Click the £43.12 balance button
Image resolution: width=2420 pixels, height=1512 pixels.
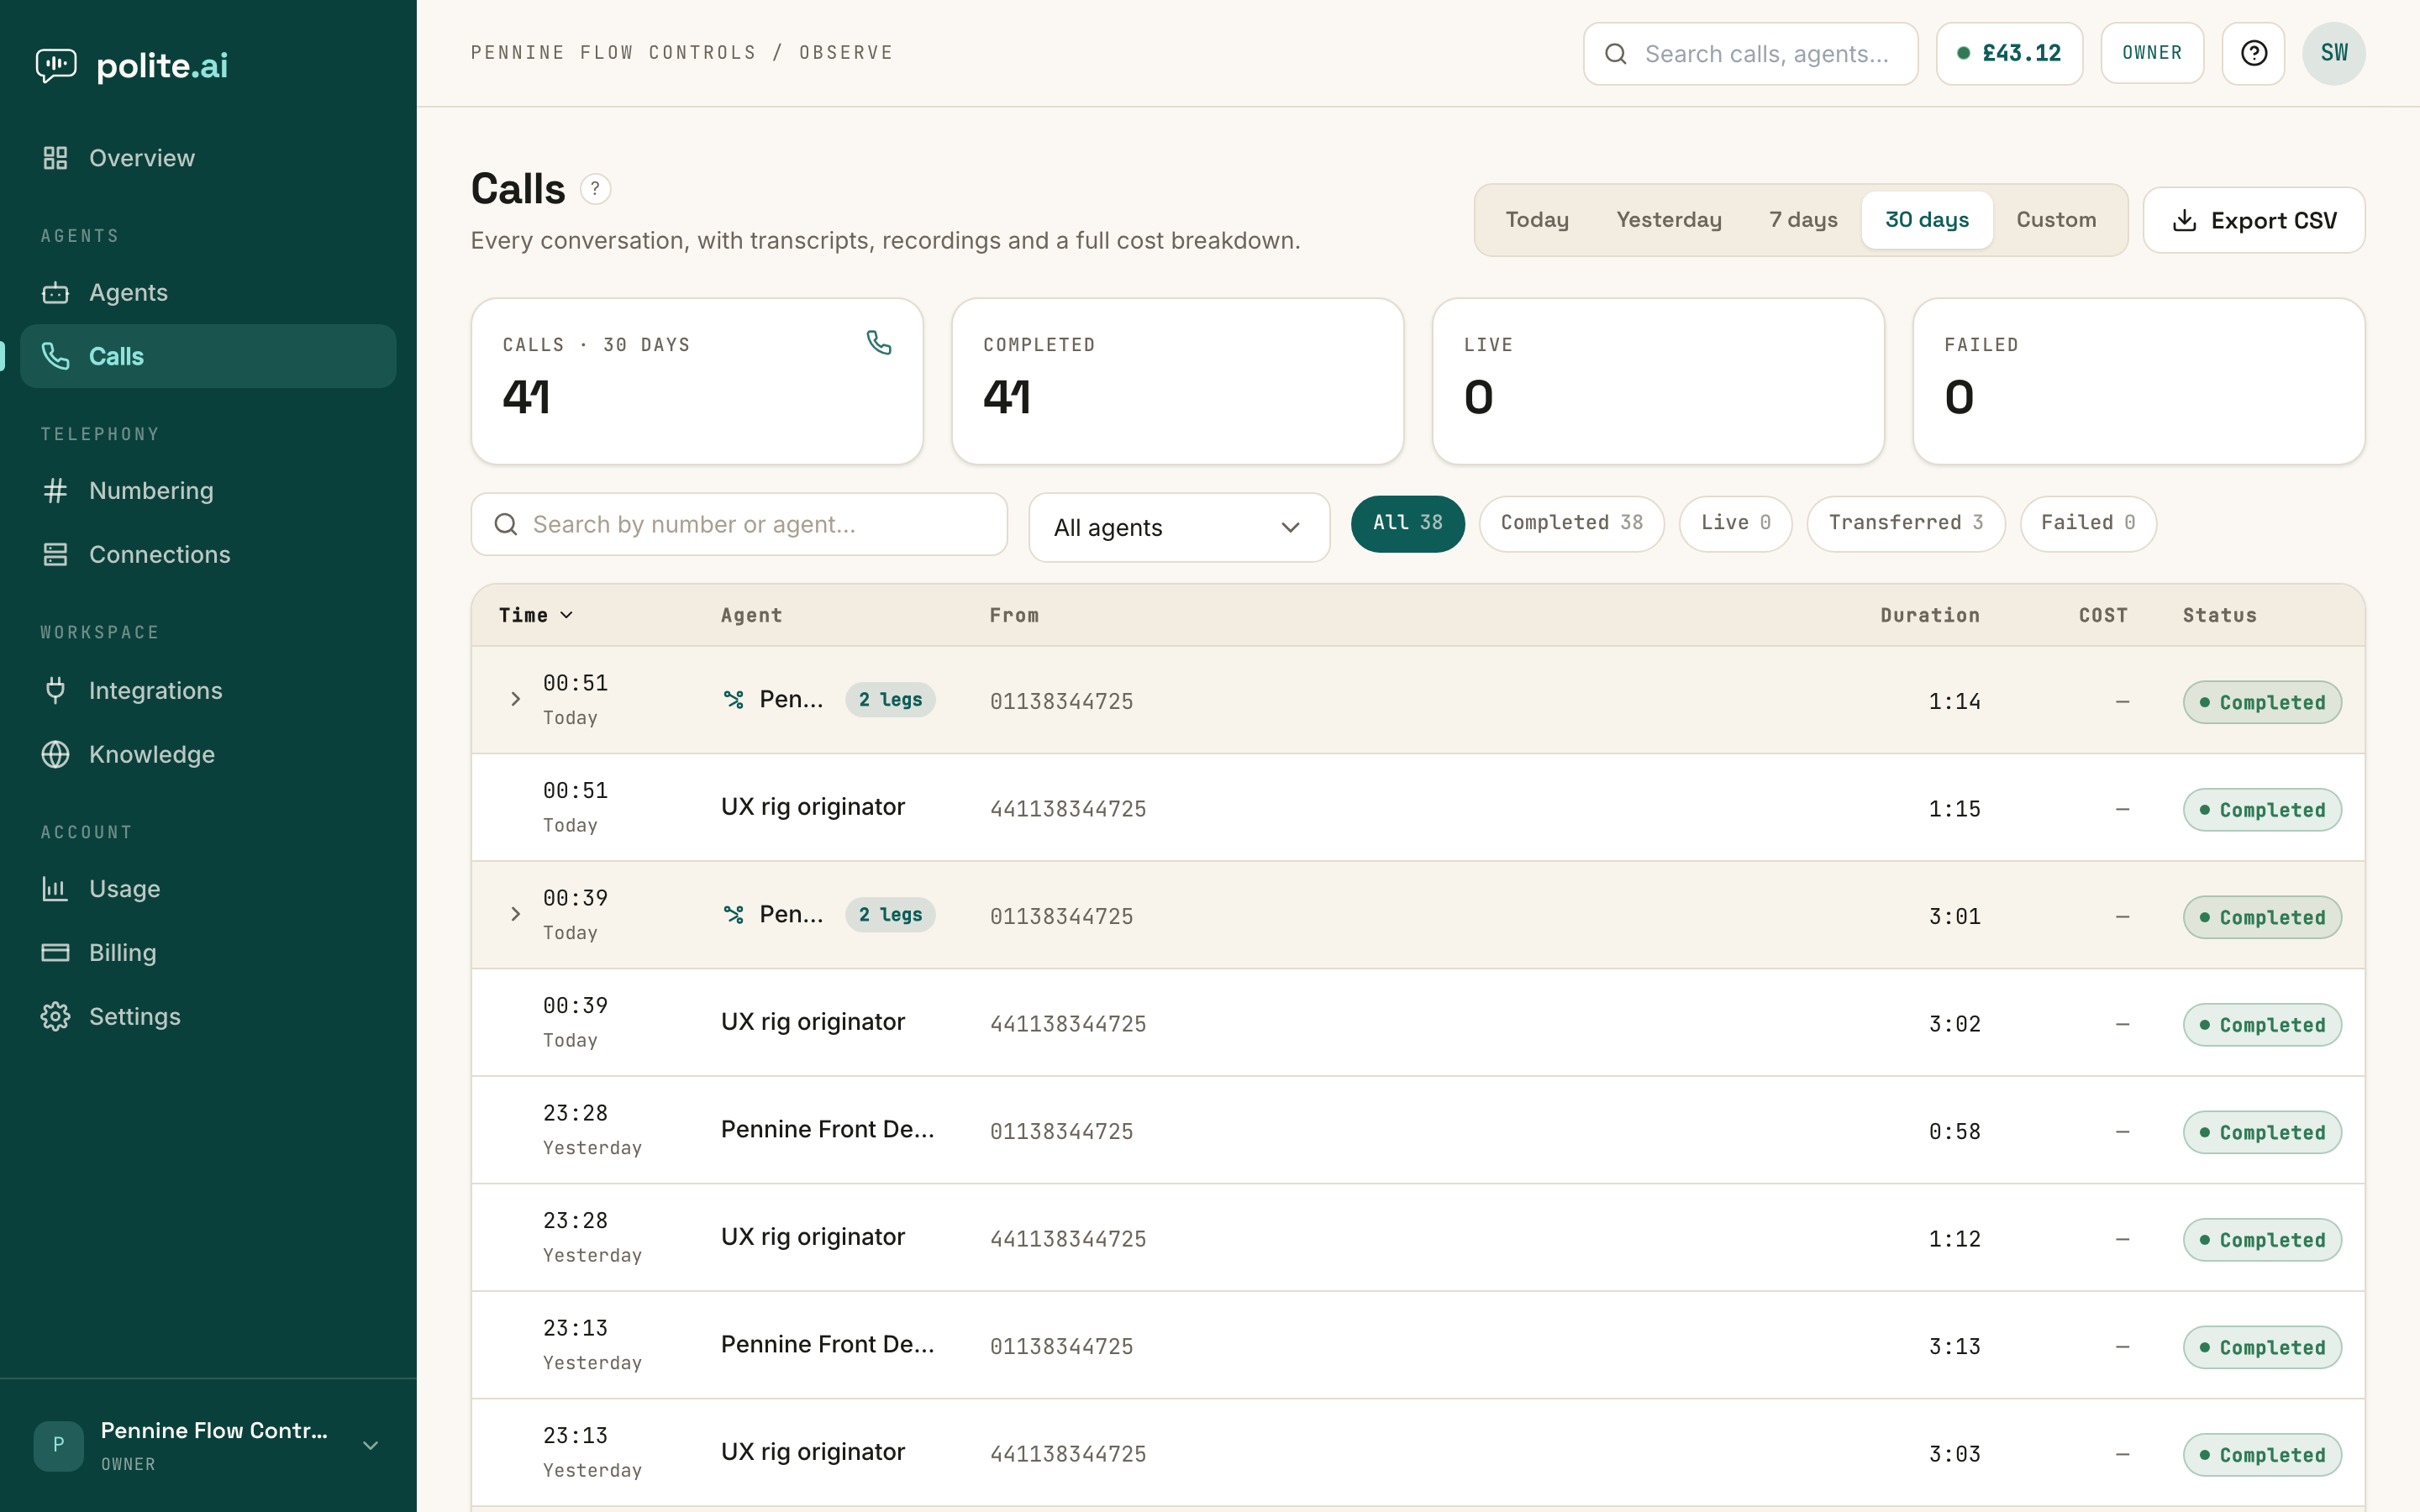click(2009, 53)
